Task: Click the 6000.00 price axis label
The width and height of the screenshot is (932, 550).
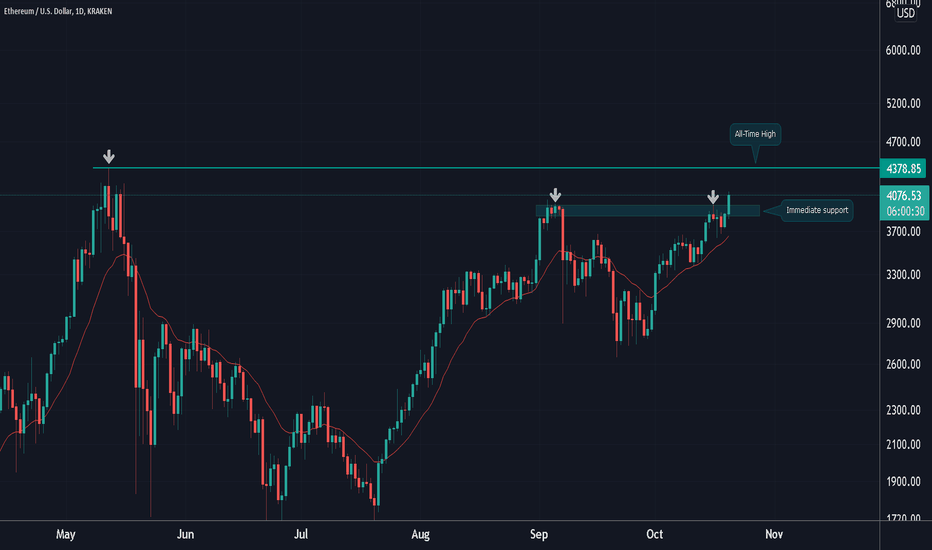Action: click(903, 51)
